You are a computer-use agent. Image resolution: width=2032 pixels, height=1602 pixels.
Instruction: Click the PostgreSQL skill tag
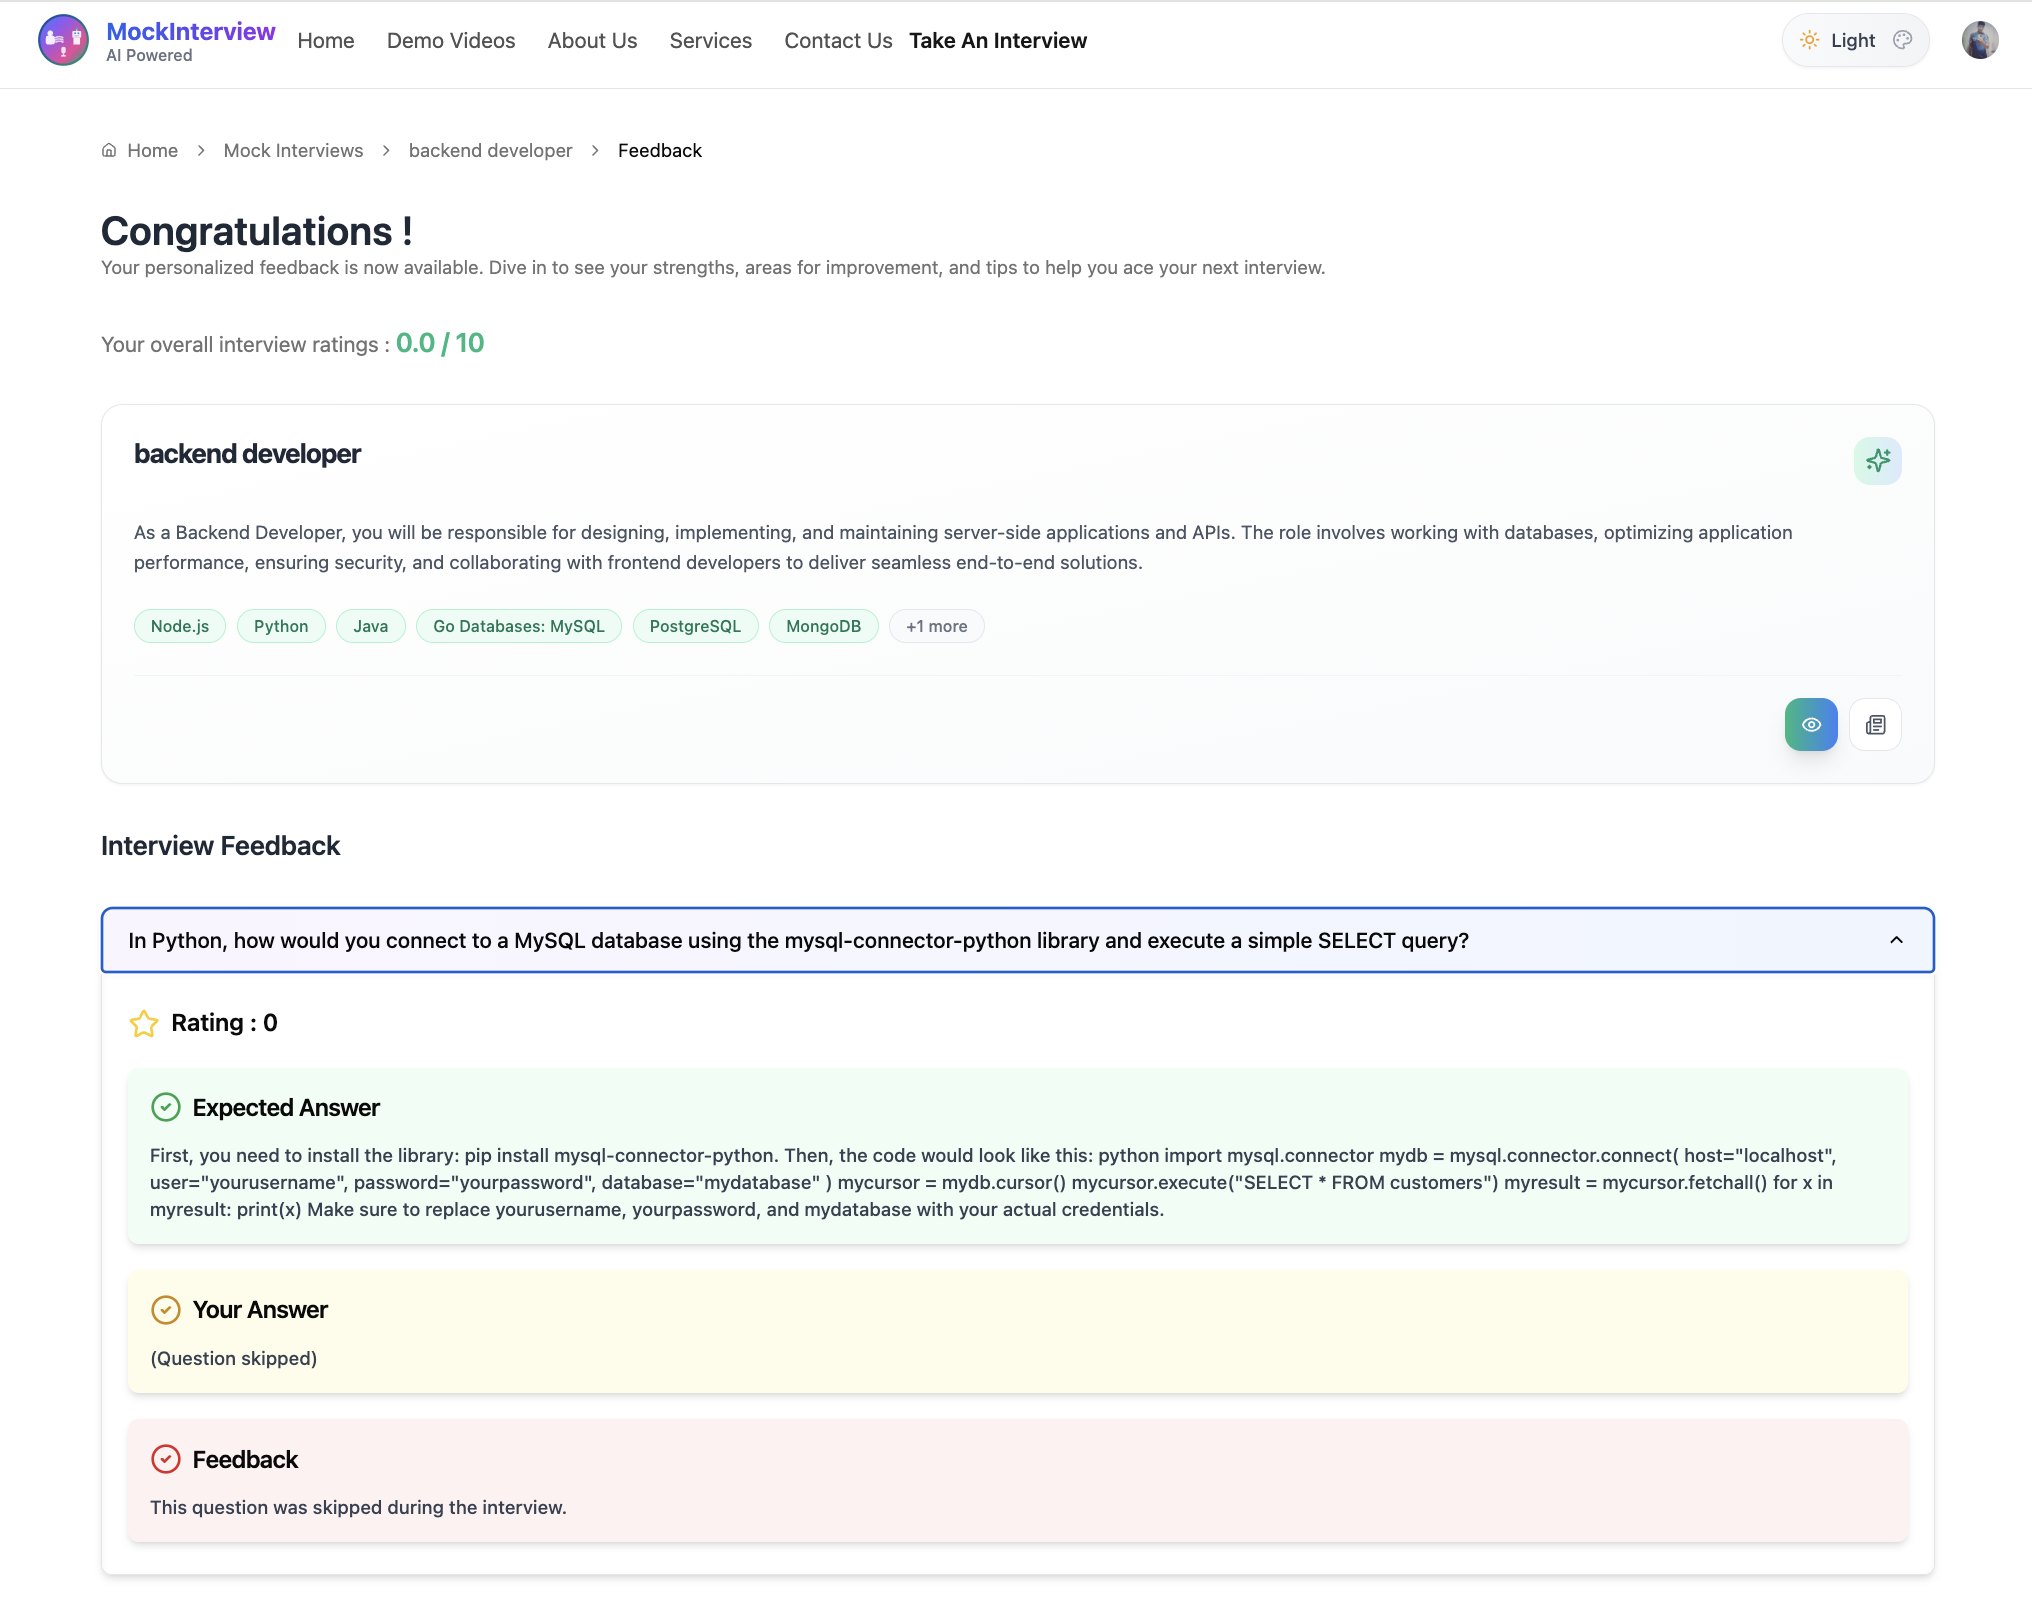(x=695, y=626)
